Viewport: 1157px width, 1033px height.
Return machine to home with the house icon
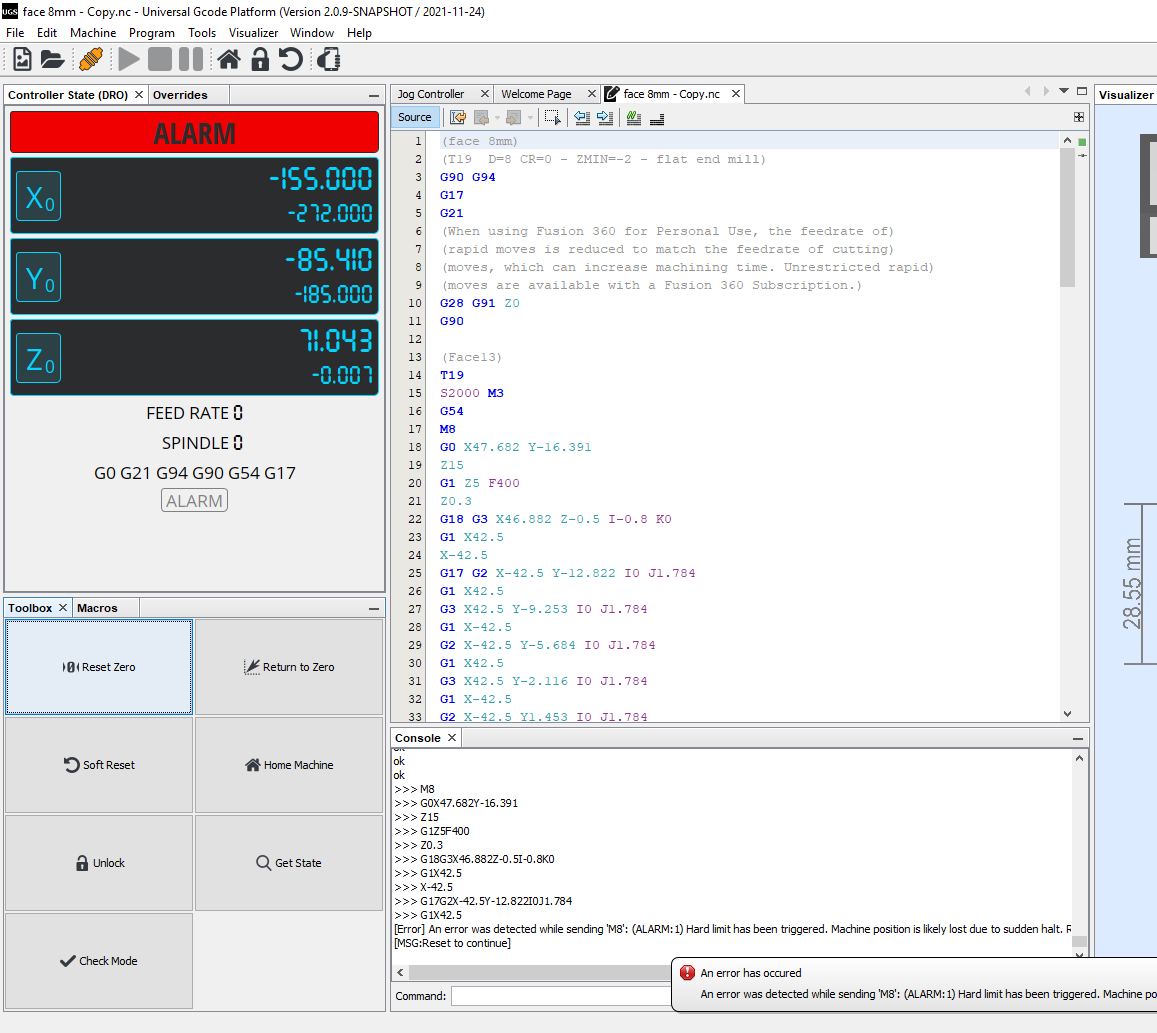pos(228,59)
